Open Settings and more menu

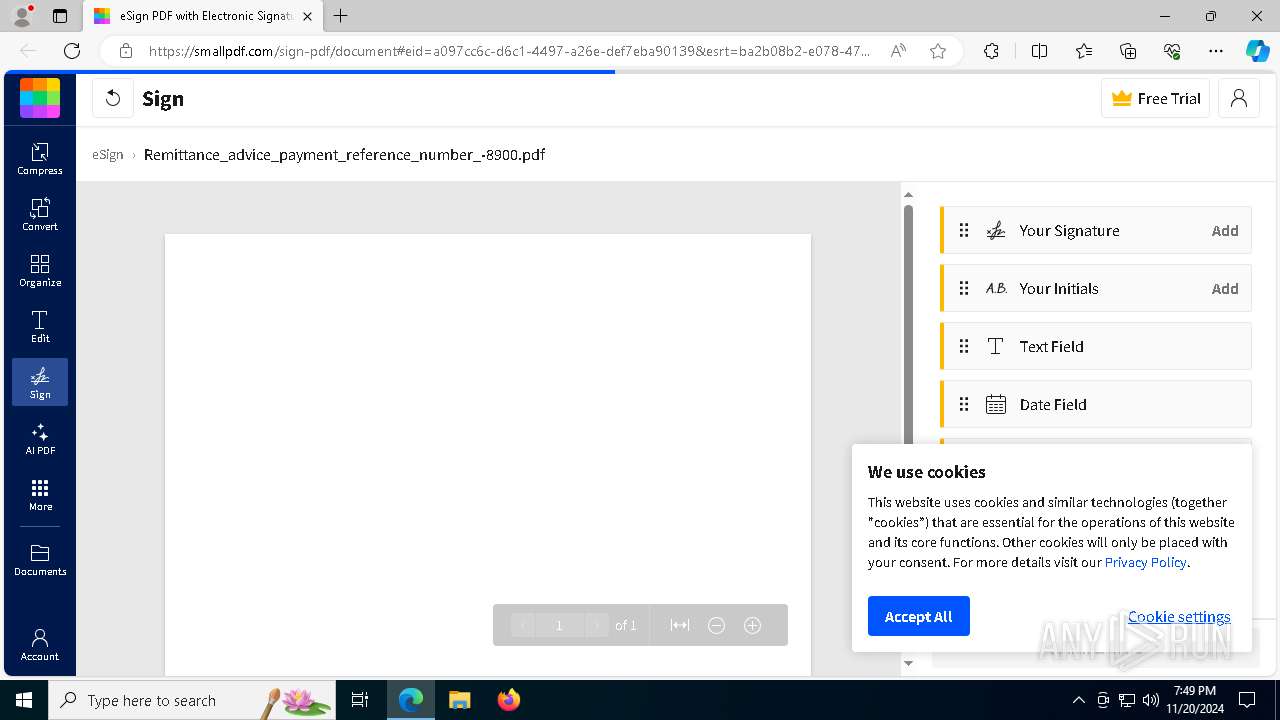pyautogui.click(x=1216, y=51)
